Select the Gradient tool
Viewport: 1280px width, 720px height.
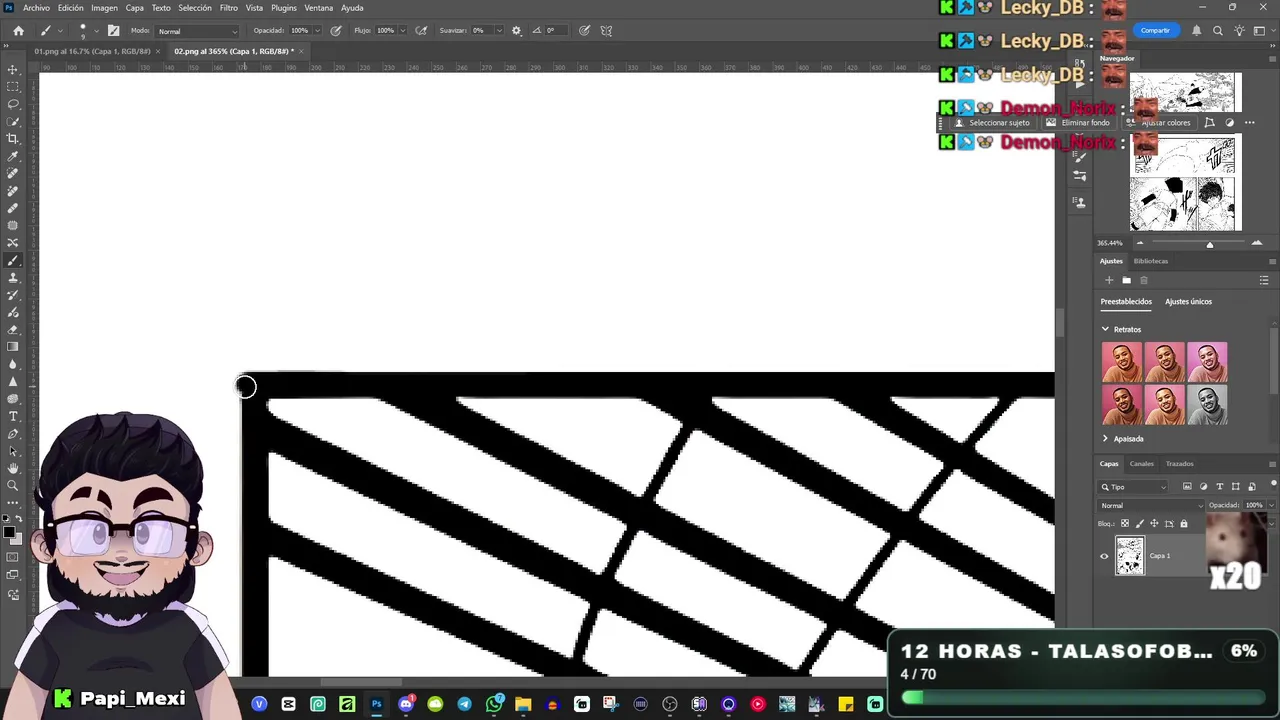click(13, 346)
